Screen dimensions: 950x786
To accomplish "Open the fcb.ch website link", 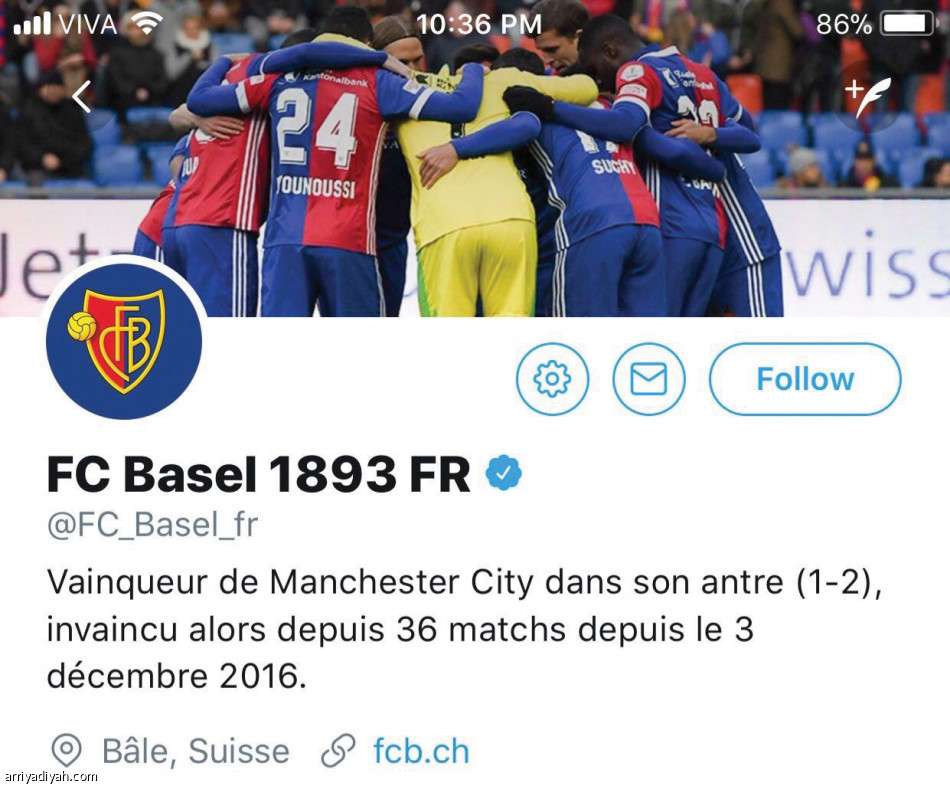I will (422, 751).
